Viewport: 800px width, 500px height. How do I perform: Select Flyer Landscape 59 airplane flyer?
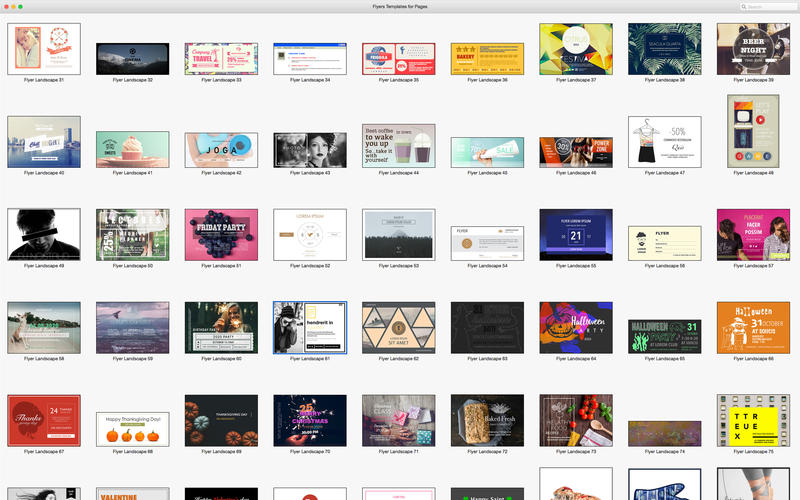pos(133,328)
